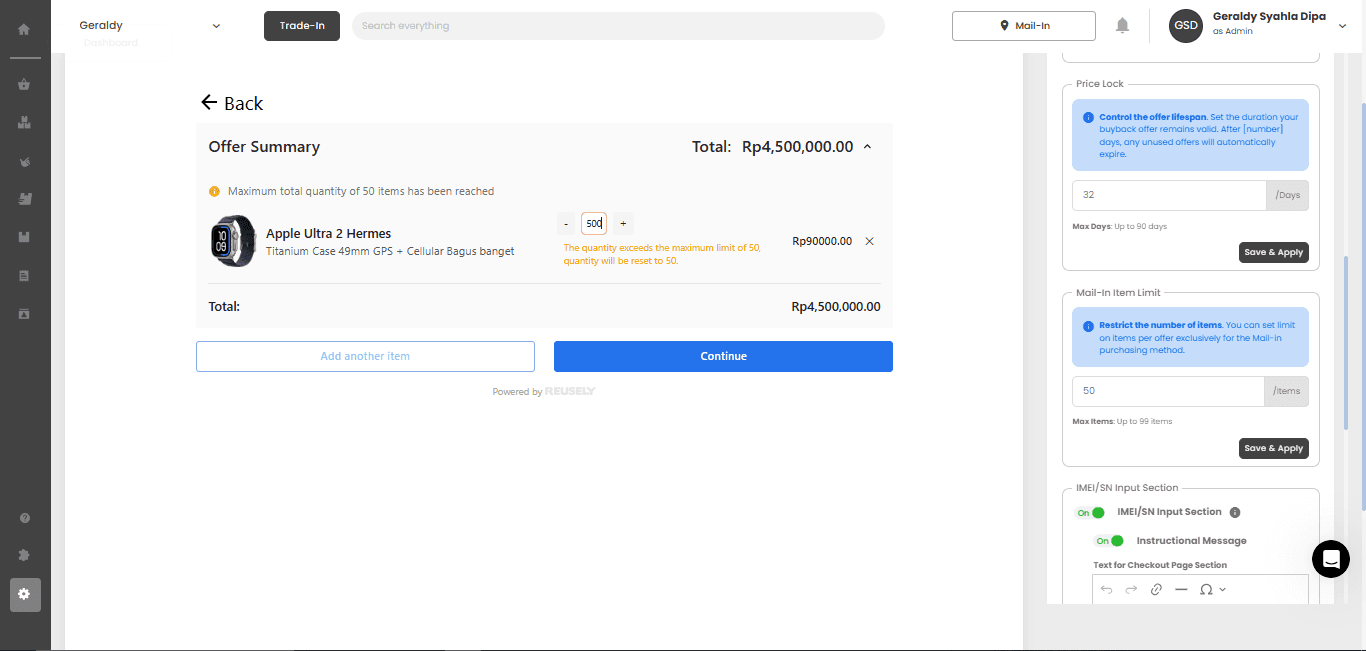Open the Home icon in the sidebar
1366x651 pixels.
(x=24, y=29)
